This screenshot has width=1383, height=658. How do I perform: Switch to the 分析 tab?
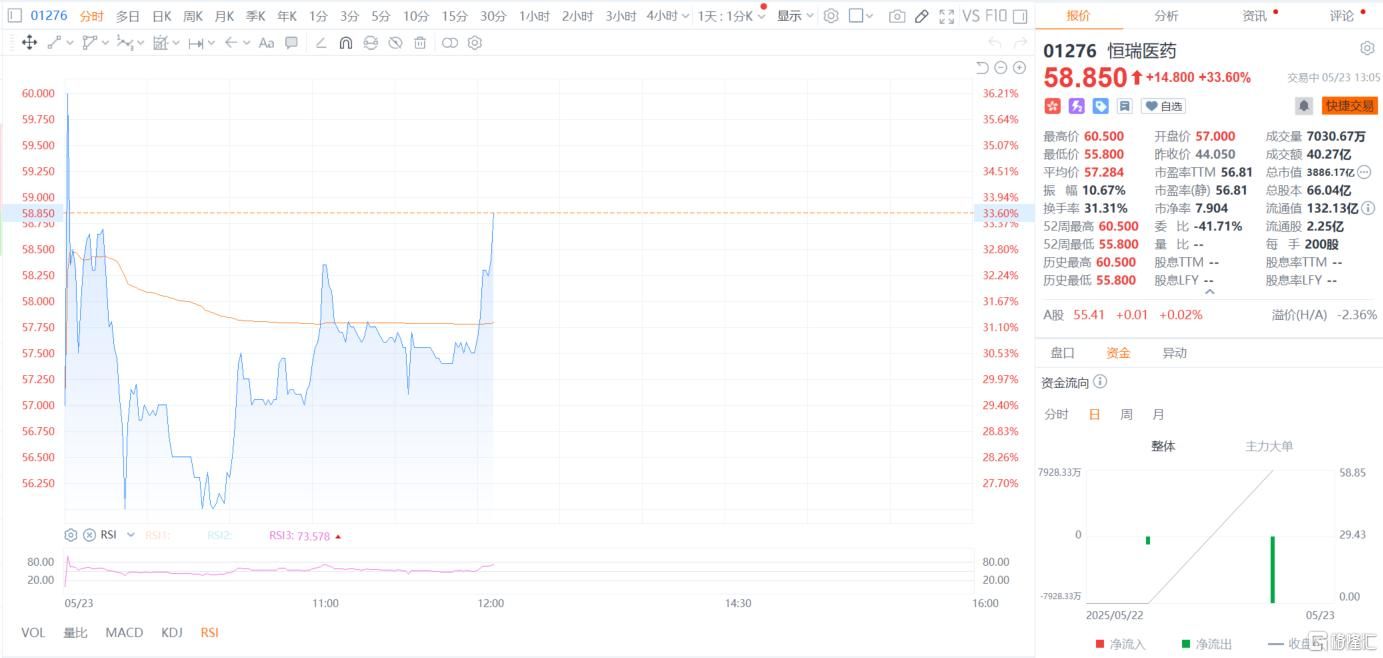pos(1166,16)
